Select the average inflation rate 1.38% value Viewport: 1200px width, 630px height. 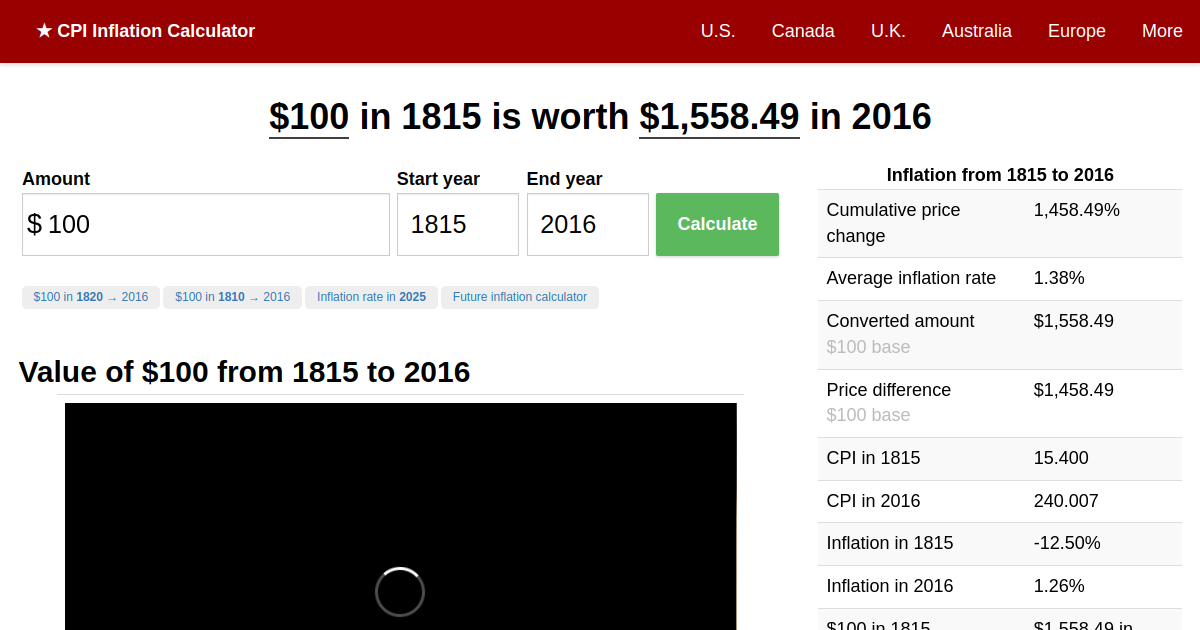tap(1059, 278)
